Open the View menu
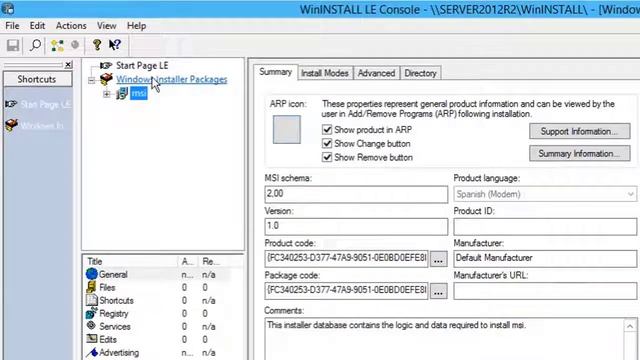Viewport: 640px width, 360px height. 107,26
